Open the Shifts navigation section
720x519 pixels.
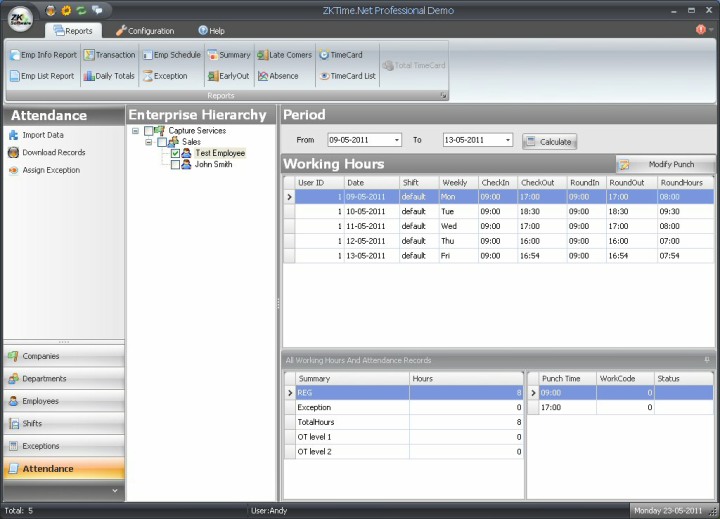(64, 423)
